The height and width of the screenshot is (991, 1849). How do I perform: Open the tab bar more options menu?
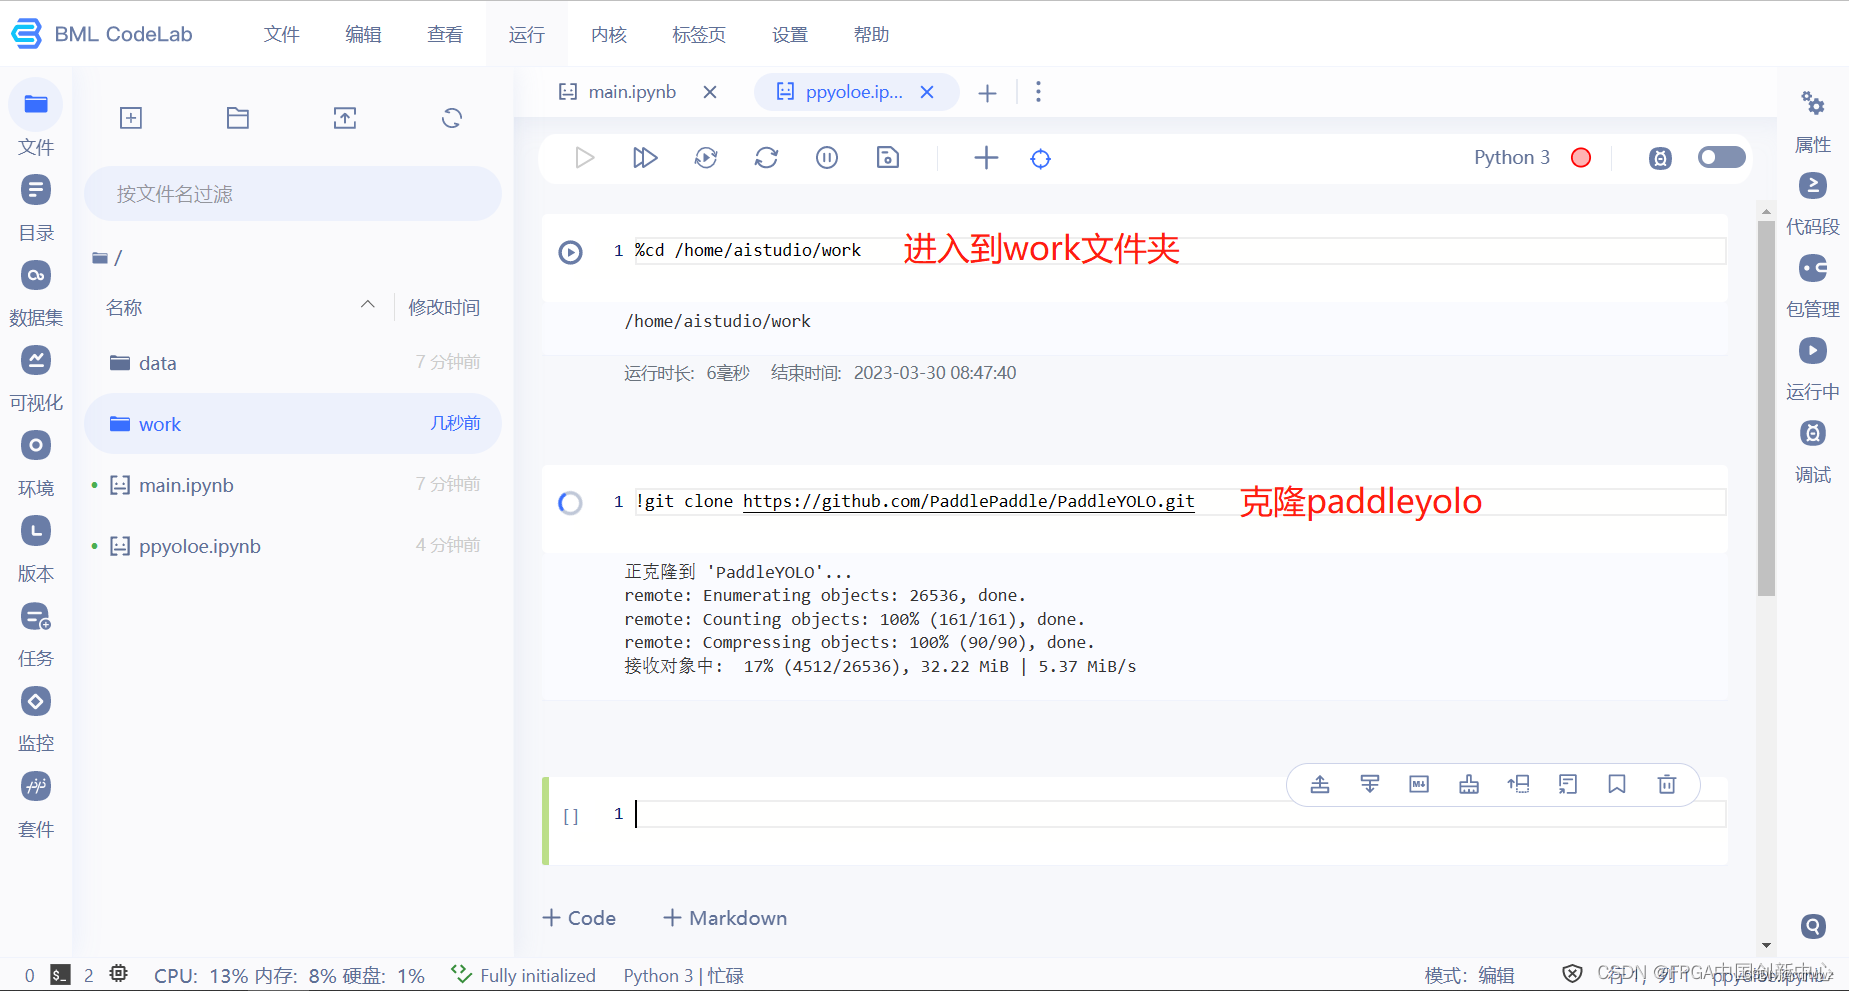pyautogui.click(x=1039, y=92)
